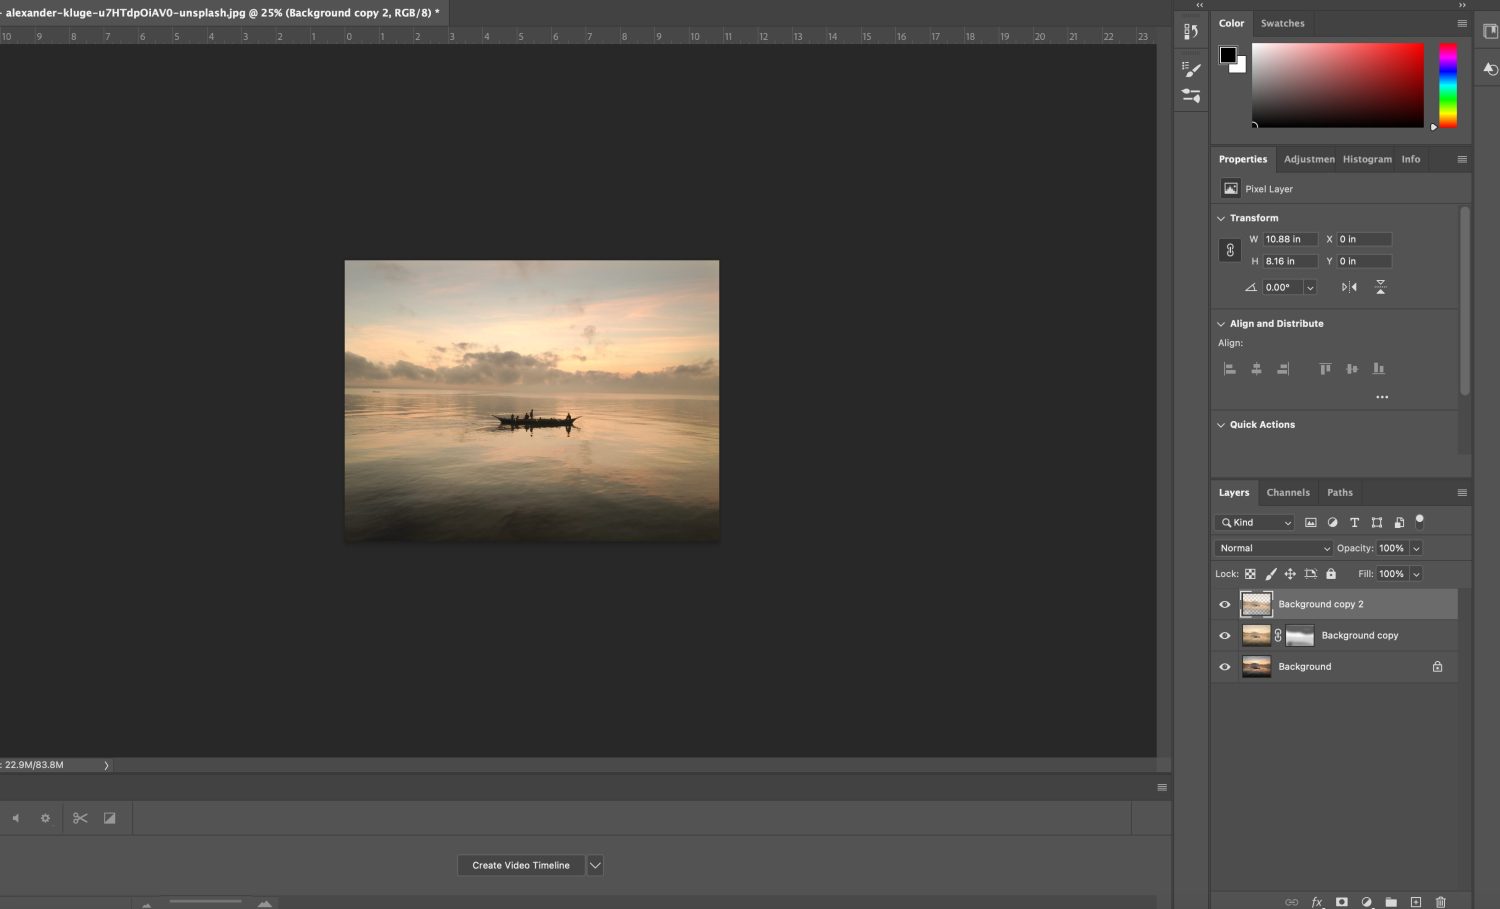Screen dimensions: 1500x909
Task: Hide the Background copy 2 layer
Action: [x=1224, y=604]
